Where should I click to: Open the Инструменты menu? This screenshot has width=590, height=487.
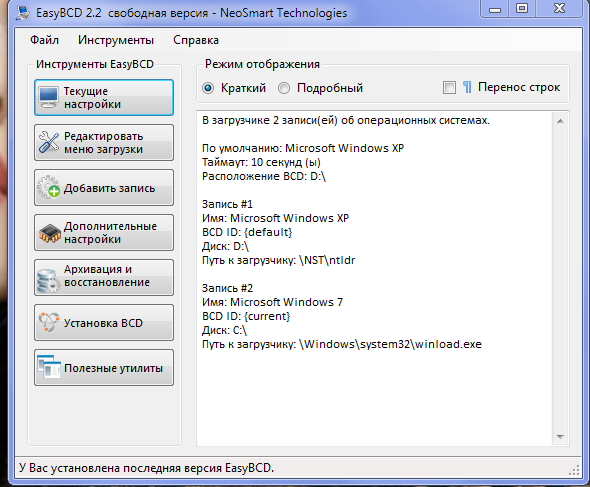click(116, 40)
